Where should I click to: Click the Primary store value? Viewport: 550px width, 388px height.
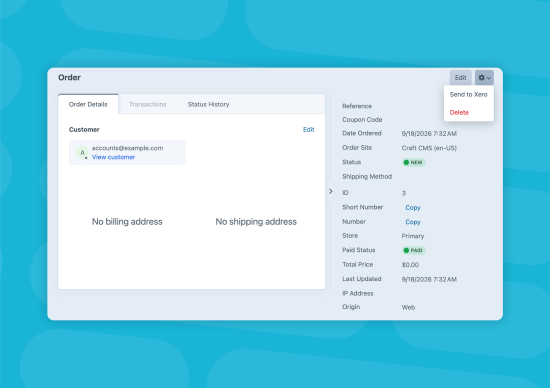413,236
